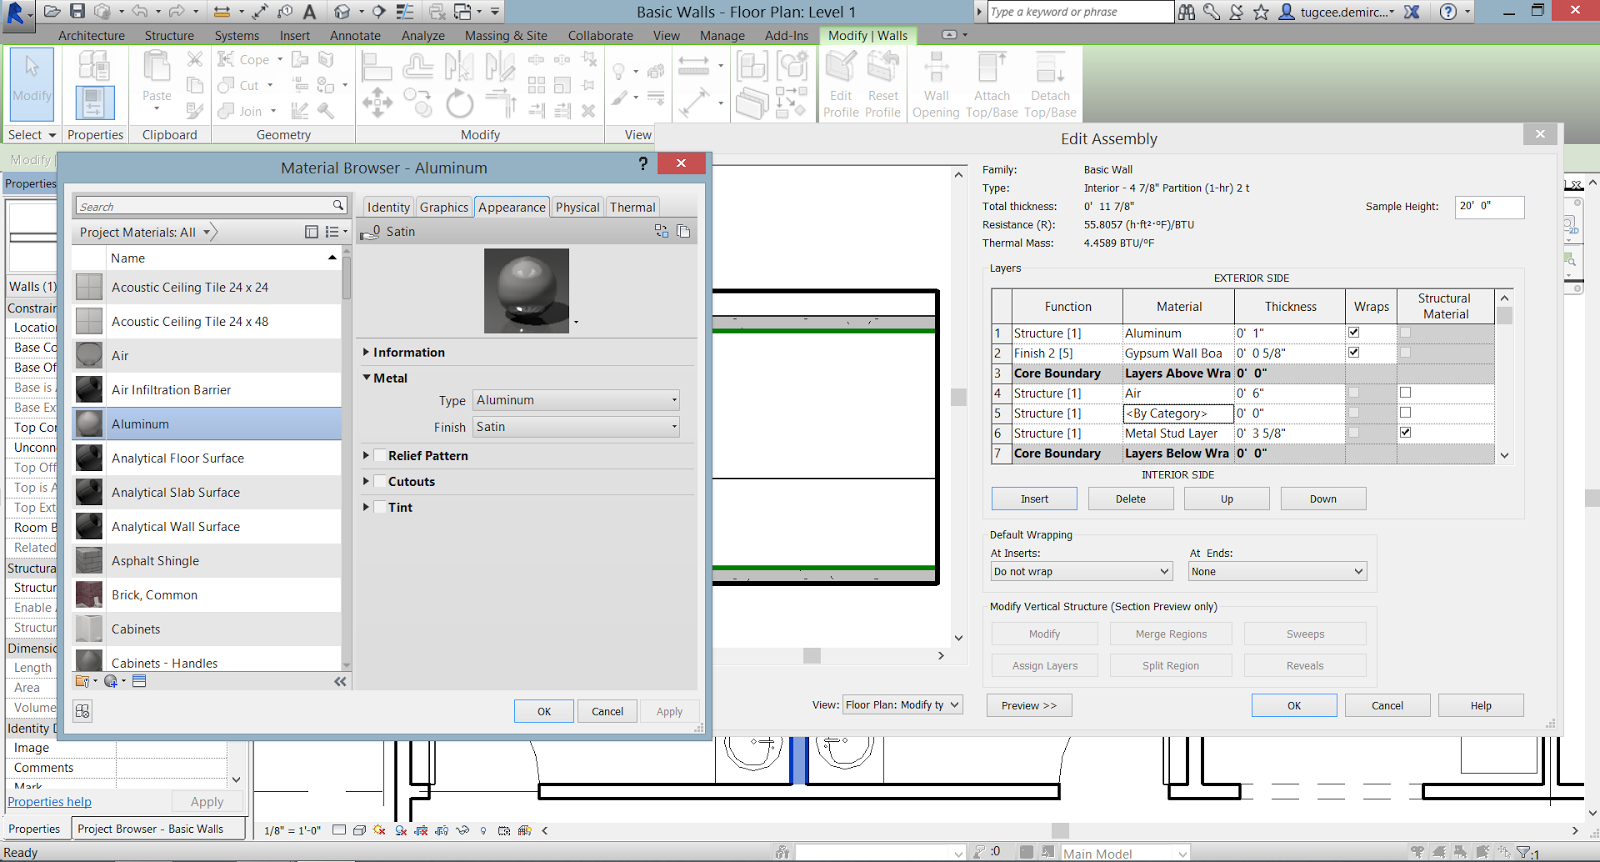Choose the Offset tool in Modify panel
Viewport: 1600px width, 862px height.
[x=418, y=67]
